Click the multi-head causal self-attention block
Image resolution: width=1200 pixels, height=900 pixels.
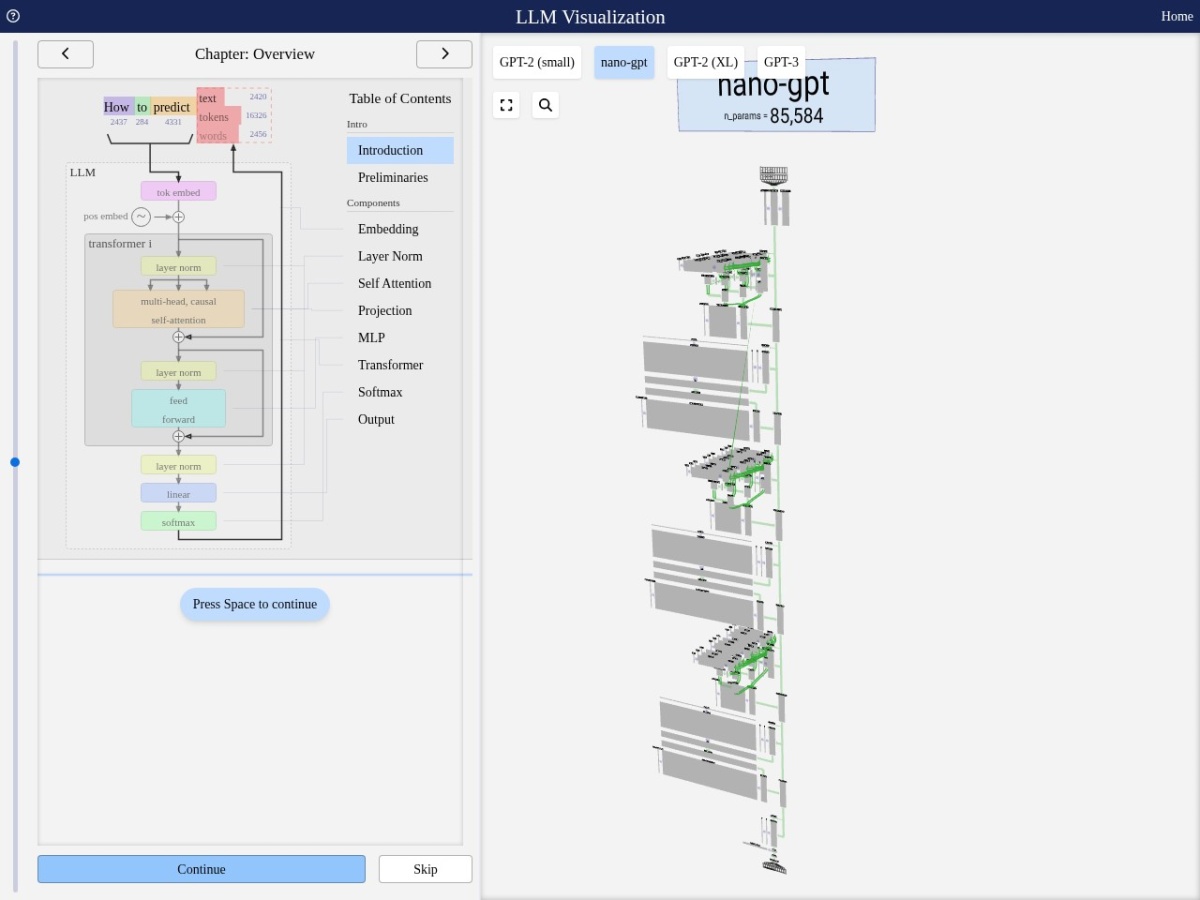tap(178, 309)
